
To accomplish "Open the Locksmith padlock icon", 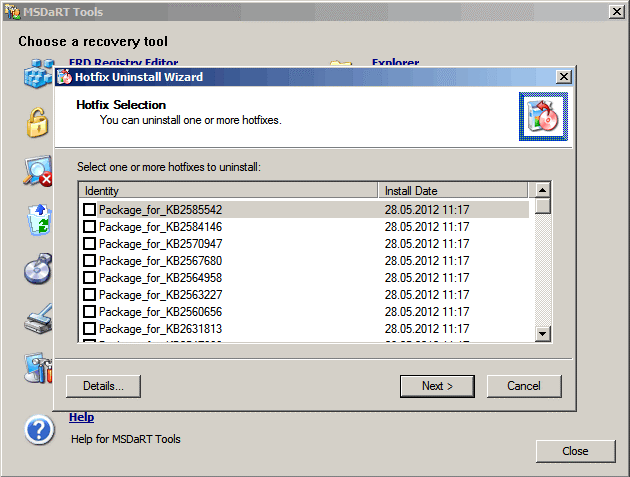I will coord(37,123).
